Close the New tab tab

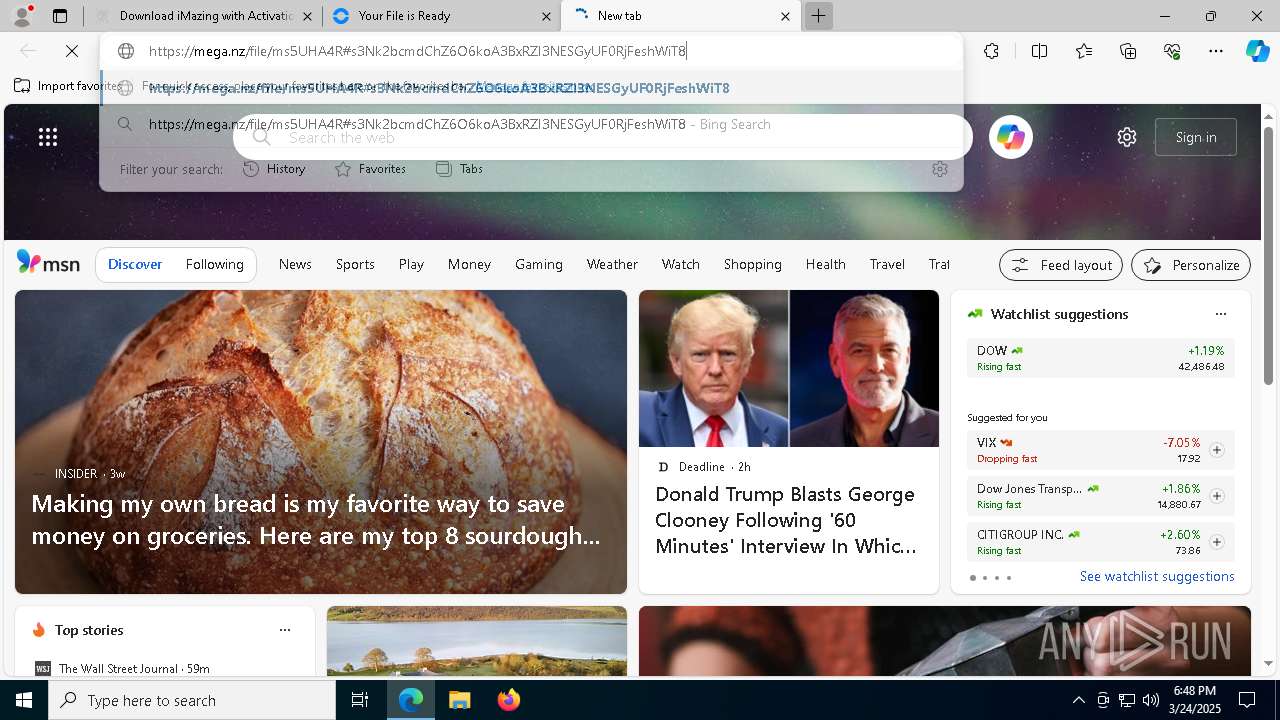tap(785, 16)
